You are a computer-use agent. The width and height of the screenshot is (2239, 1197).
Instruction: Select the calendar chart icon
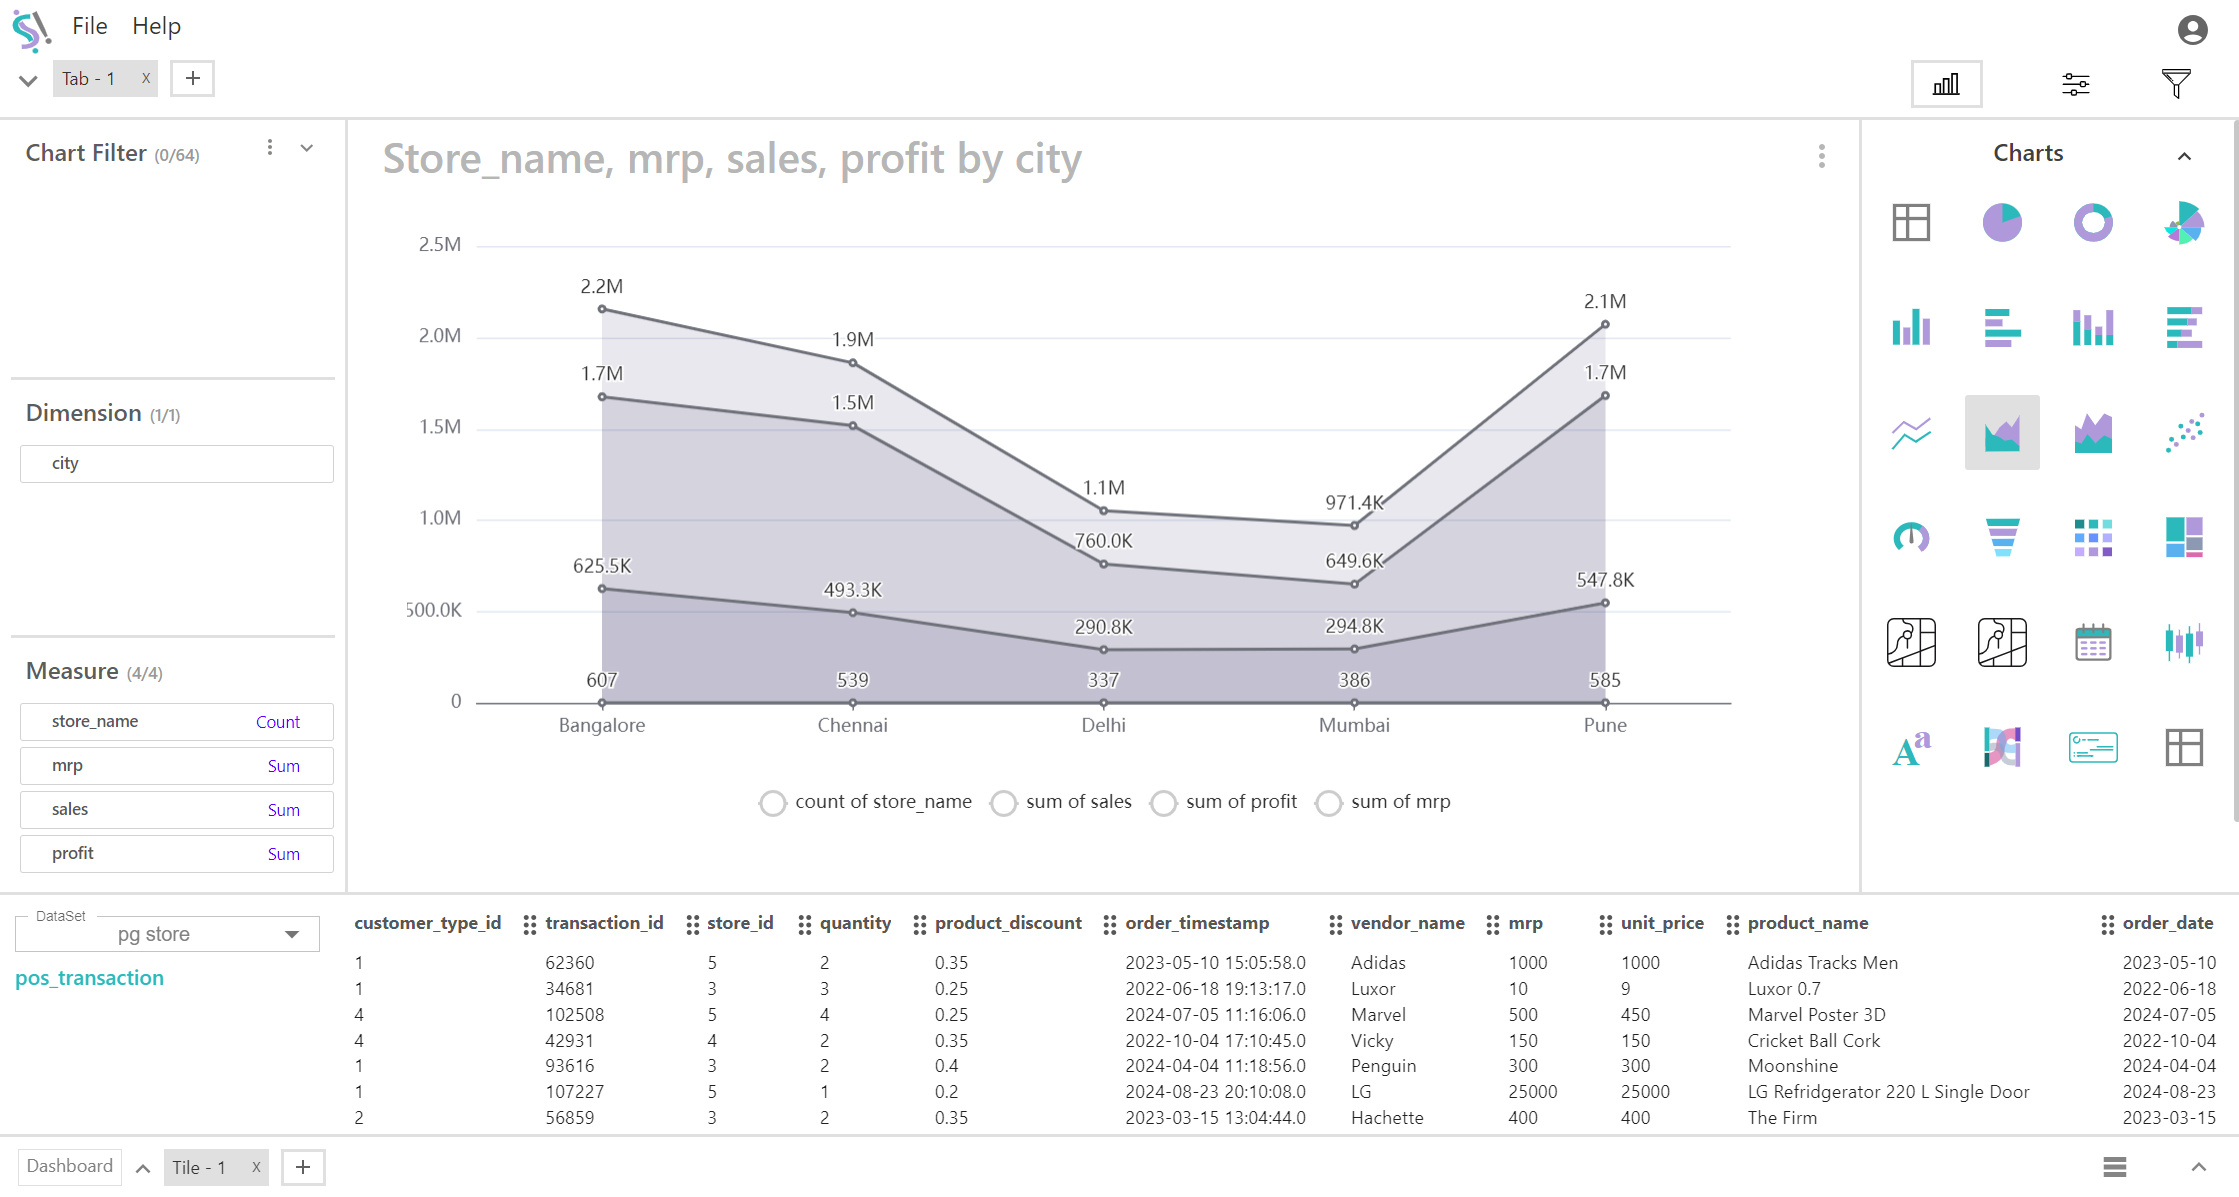[x=2092, y=642]
